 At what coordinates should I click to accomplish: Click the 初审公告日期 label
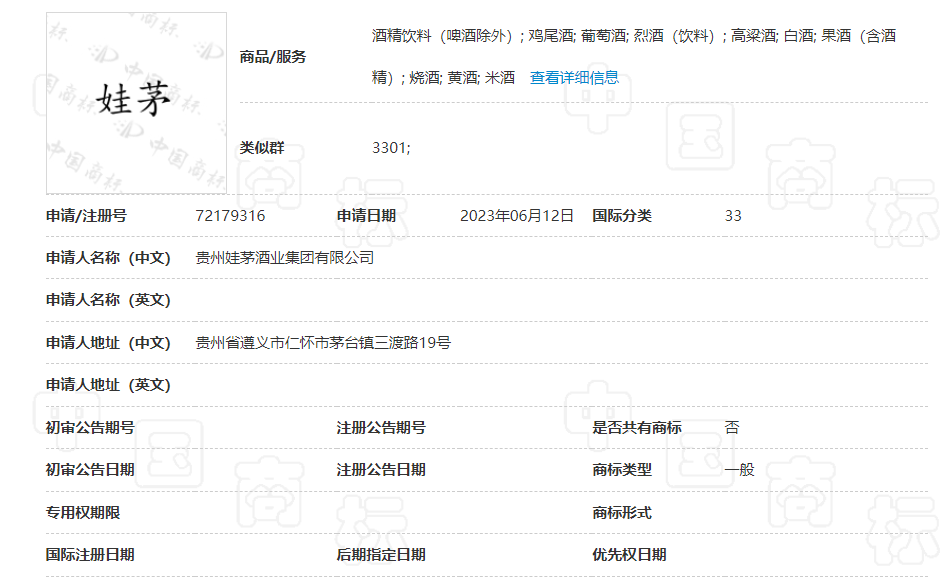pos(90,470)
